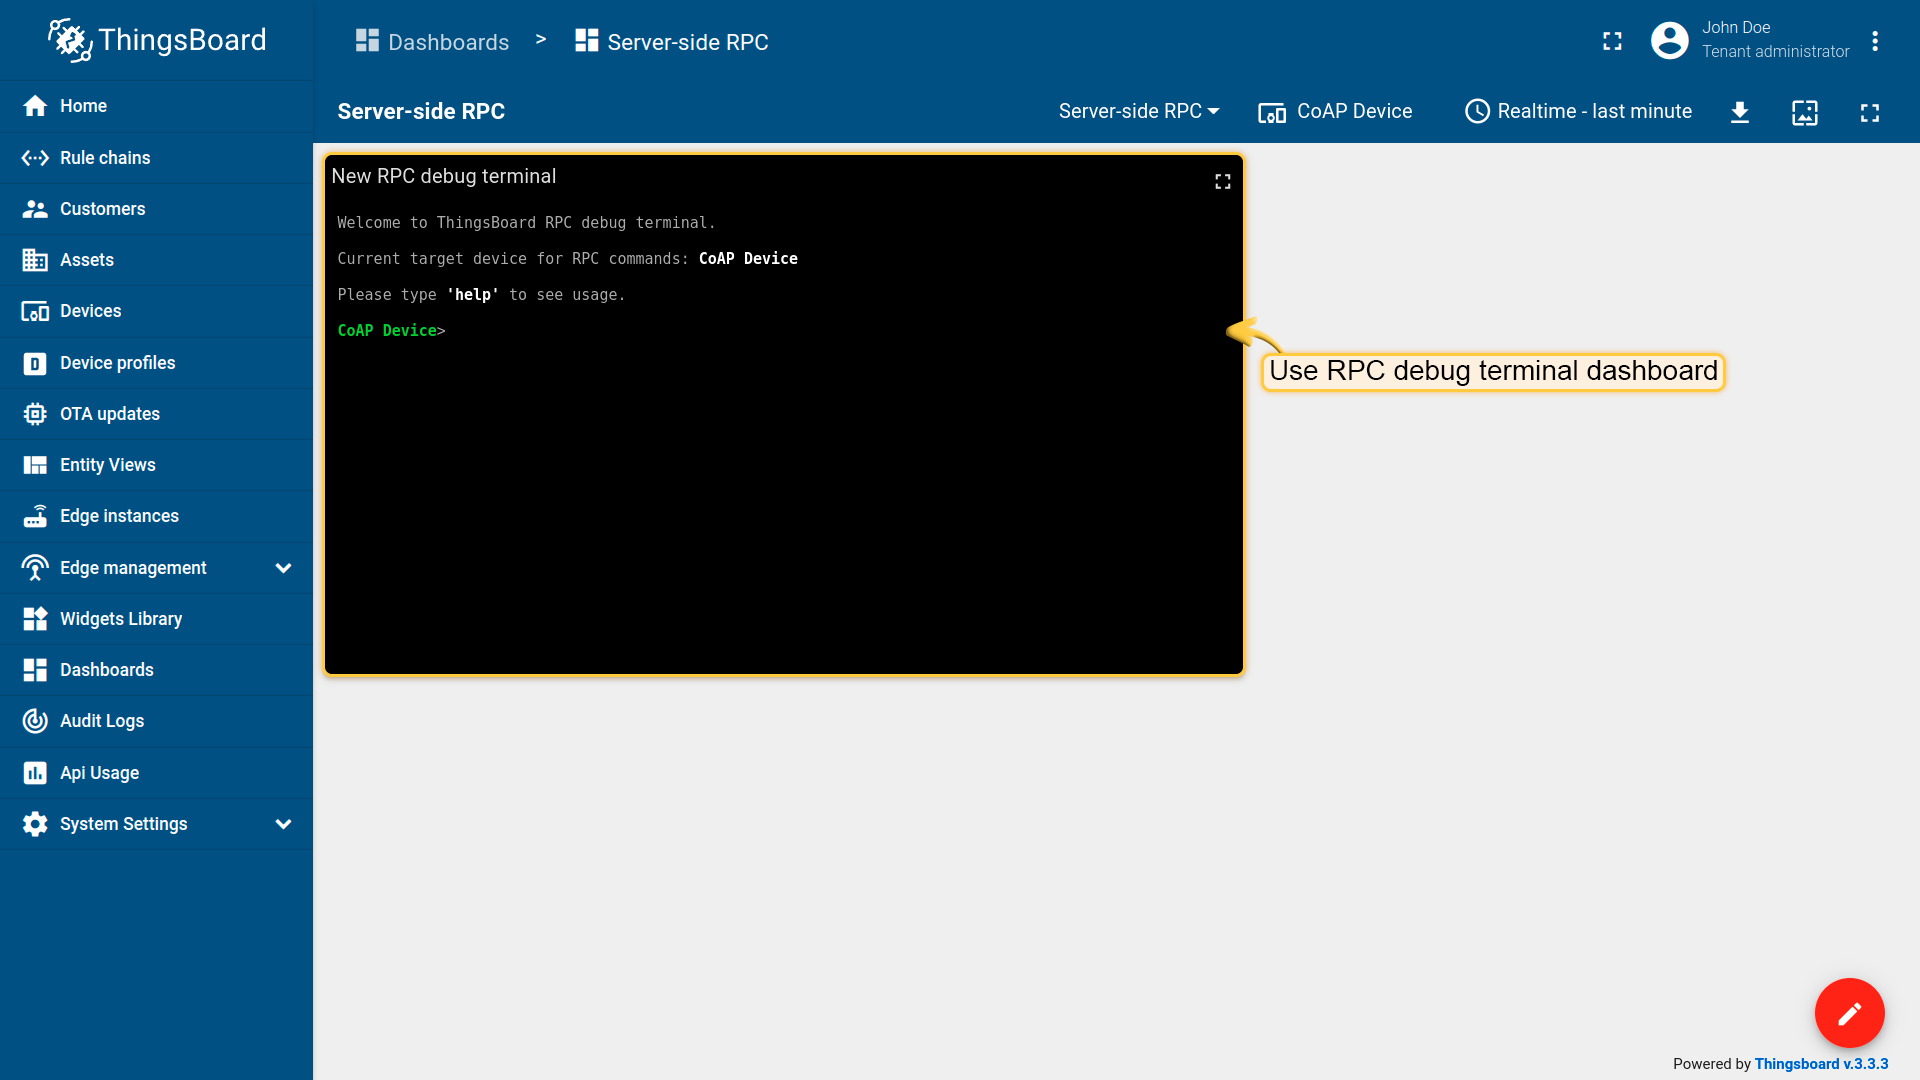Select the CoAP Device entity alias

pyautogui.click(x=1336, y=112)
